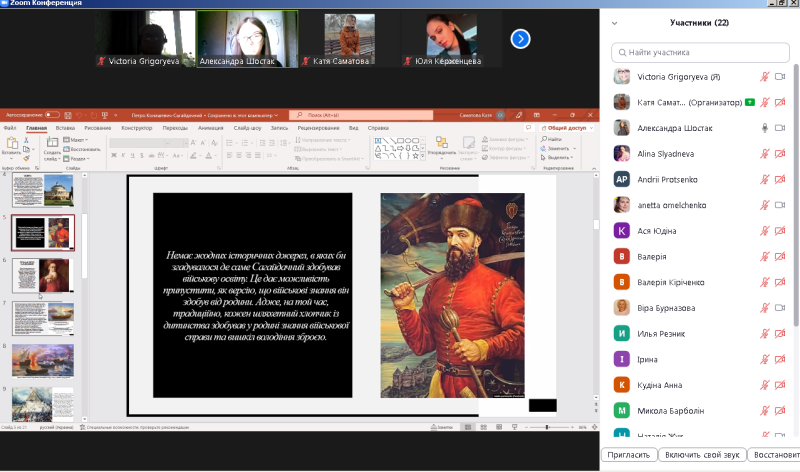800x472 pixels.
Task: Open Reading view from status bar
Action: pyautogui.click(x=499, y=427)
